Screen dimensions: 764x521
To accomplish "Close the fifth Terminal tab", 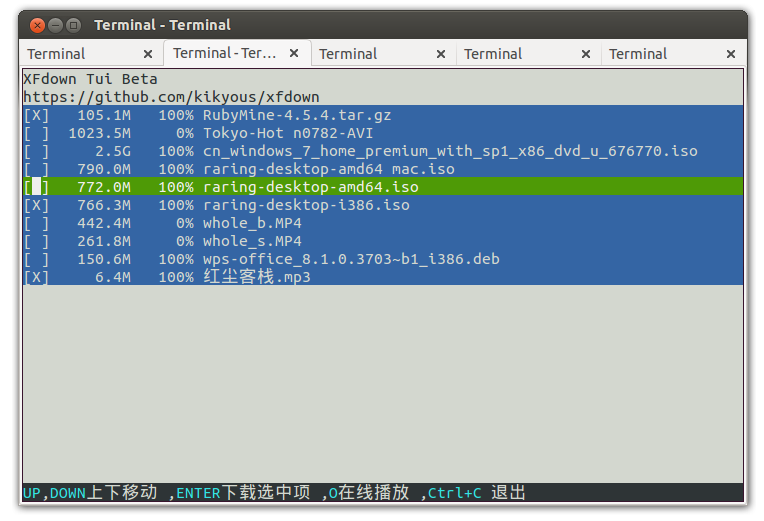I will 731,54.
